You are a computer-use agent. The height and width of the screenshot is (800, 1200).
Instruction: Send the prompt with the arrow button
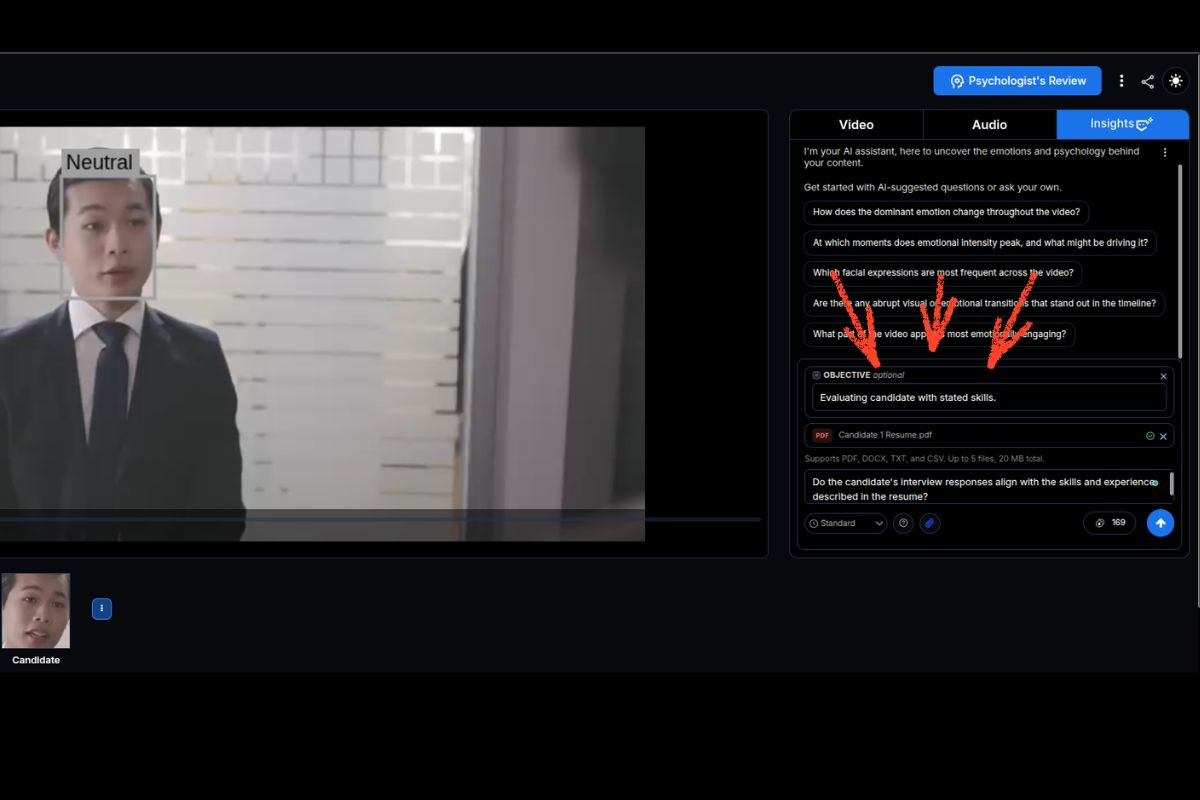tap(1160, 523)
